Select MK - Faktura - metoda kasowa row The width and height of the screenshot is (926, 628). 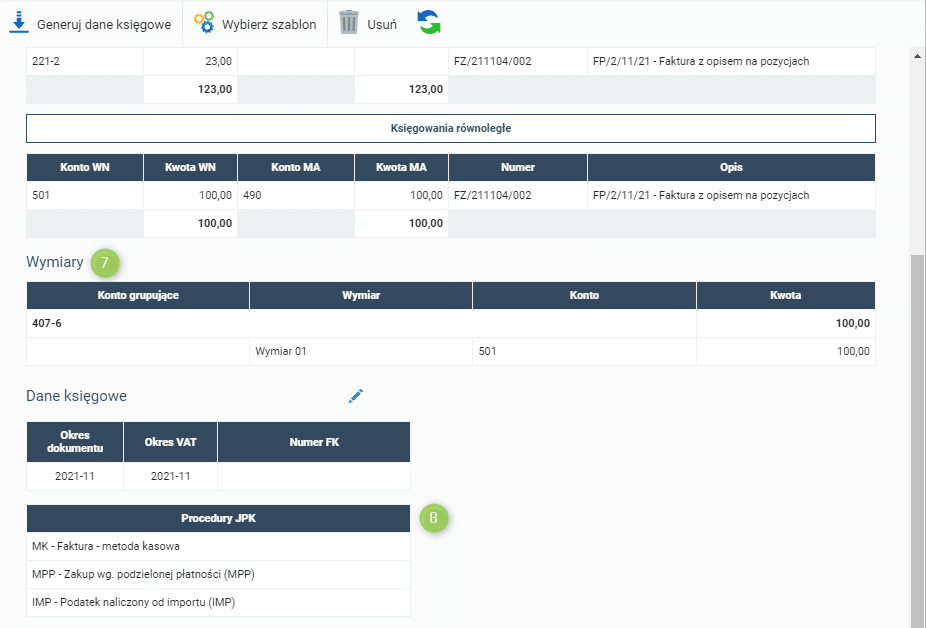click(219, 546)
